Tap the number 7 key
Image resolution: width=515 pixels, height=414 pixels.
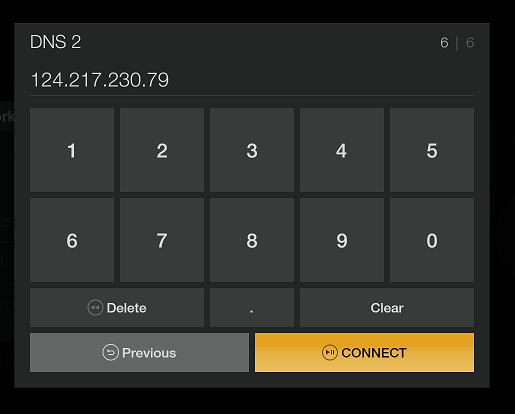click(162, 240)
